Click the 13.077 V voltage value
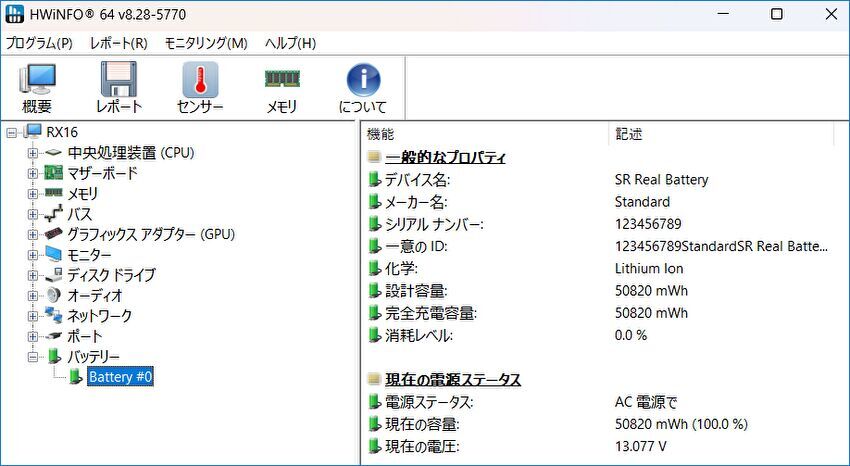Screen dimensions: 850x466 tap(641, 446)
